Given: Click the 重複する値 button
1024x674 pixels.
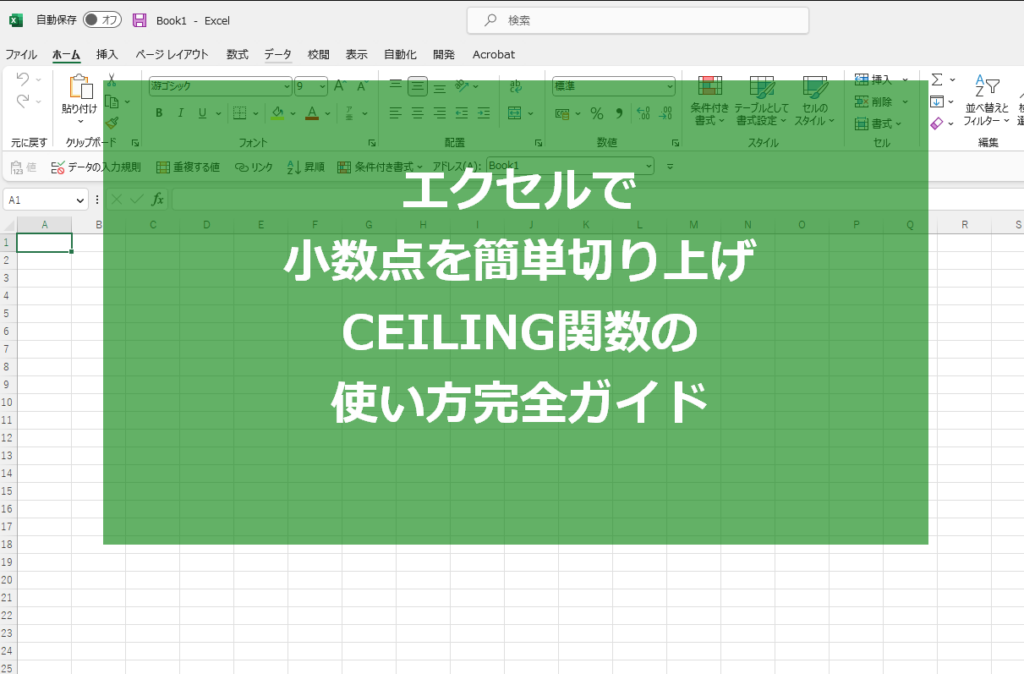Looking at the screenshot, I should (188, 167).
